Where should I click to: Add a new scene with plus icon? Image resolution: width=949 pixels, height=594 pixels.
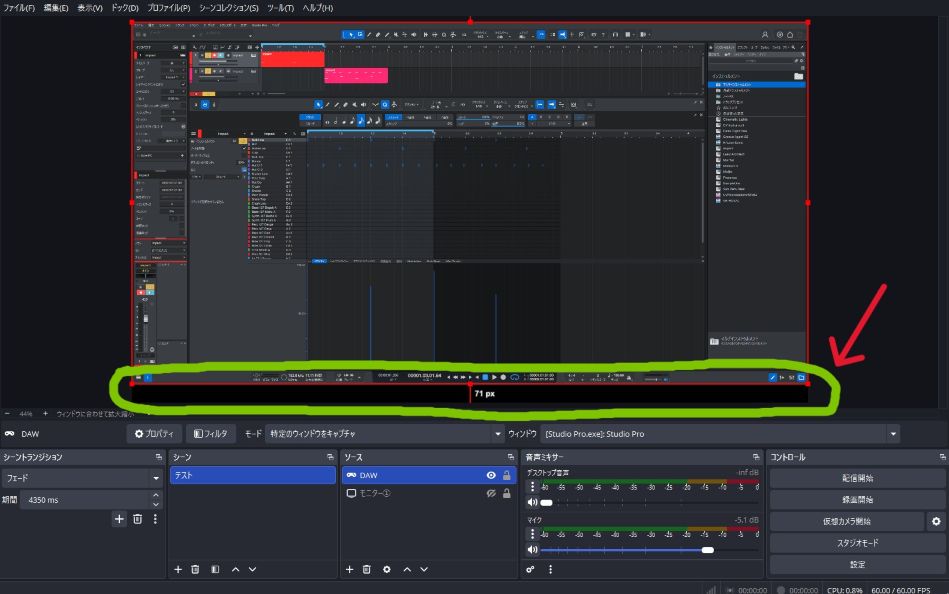click(x=178, y=569)
